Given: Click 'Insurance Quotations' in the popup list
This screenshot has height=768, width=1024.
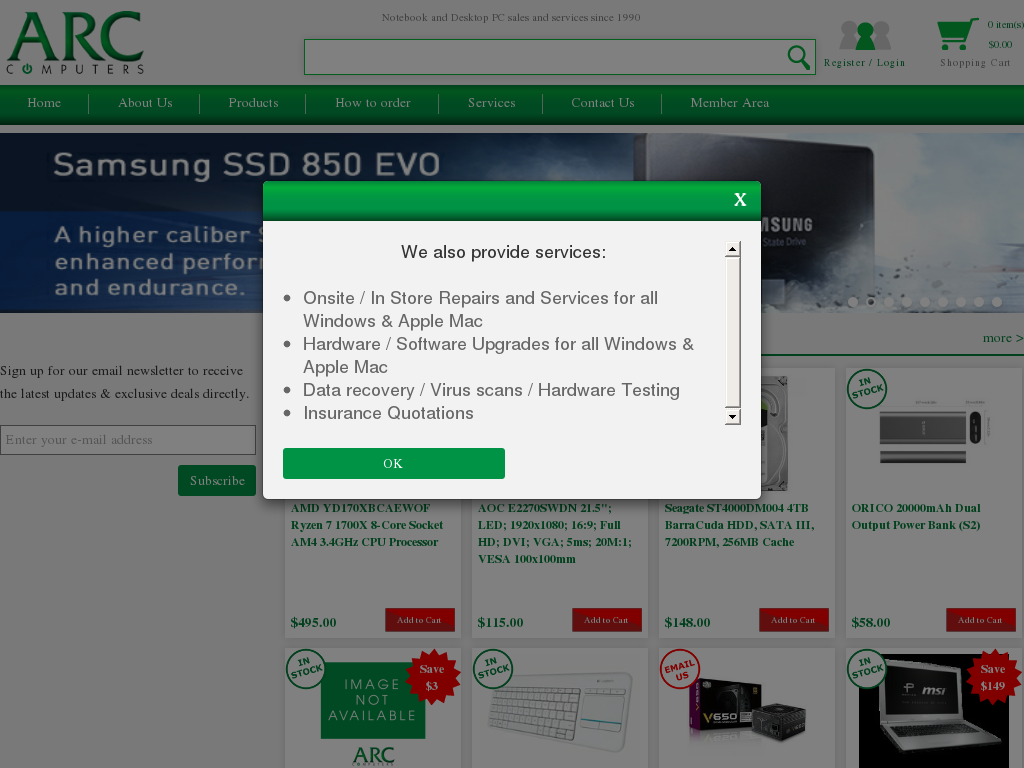Looking at the screenshot, I should point(388,413).
